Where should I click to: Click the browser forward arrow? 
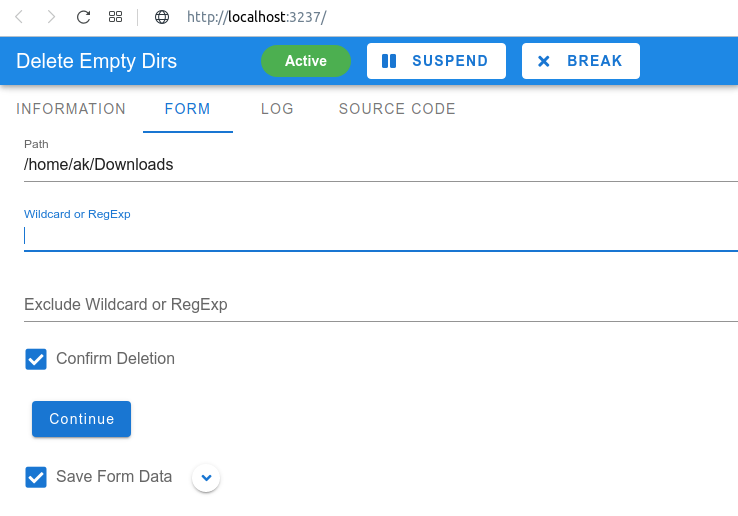pyautogui.click(x=51, y=17)
